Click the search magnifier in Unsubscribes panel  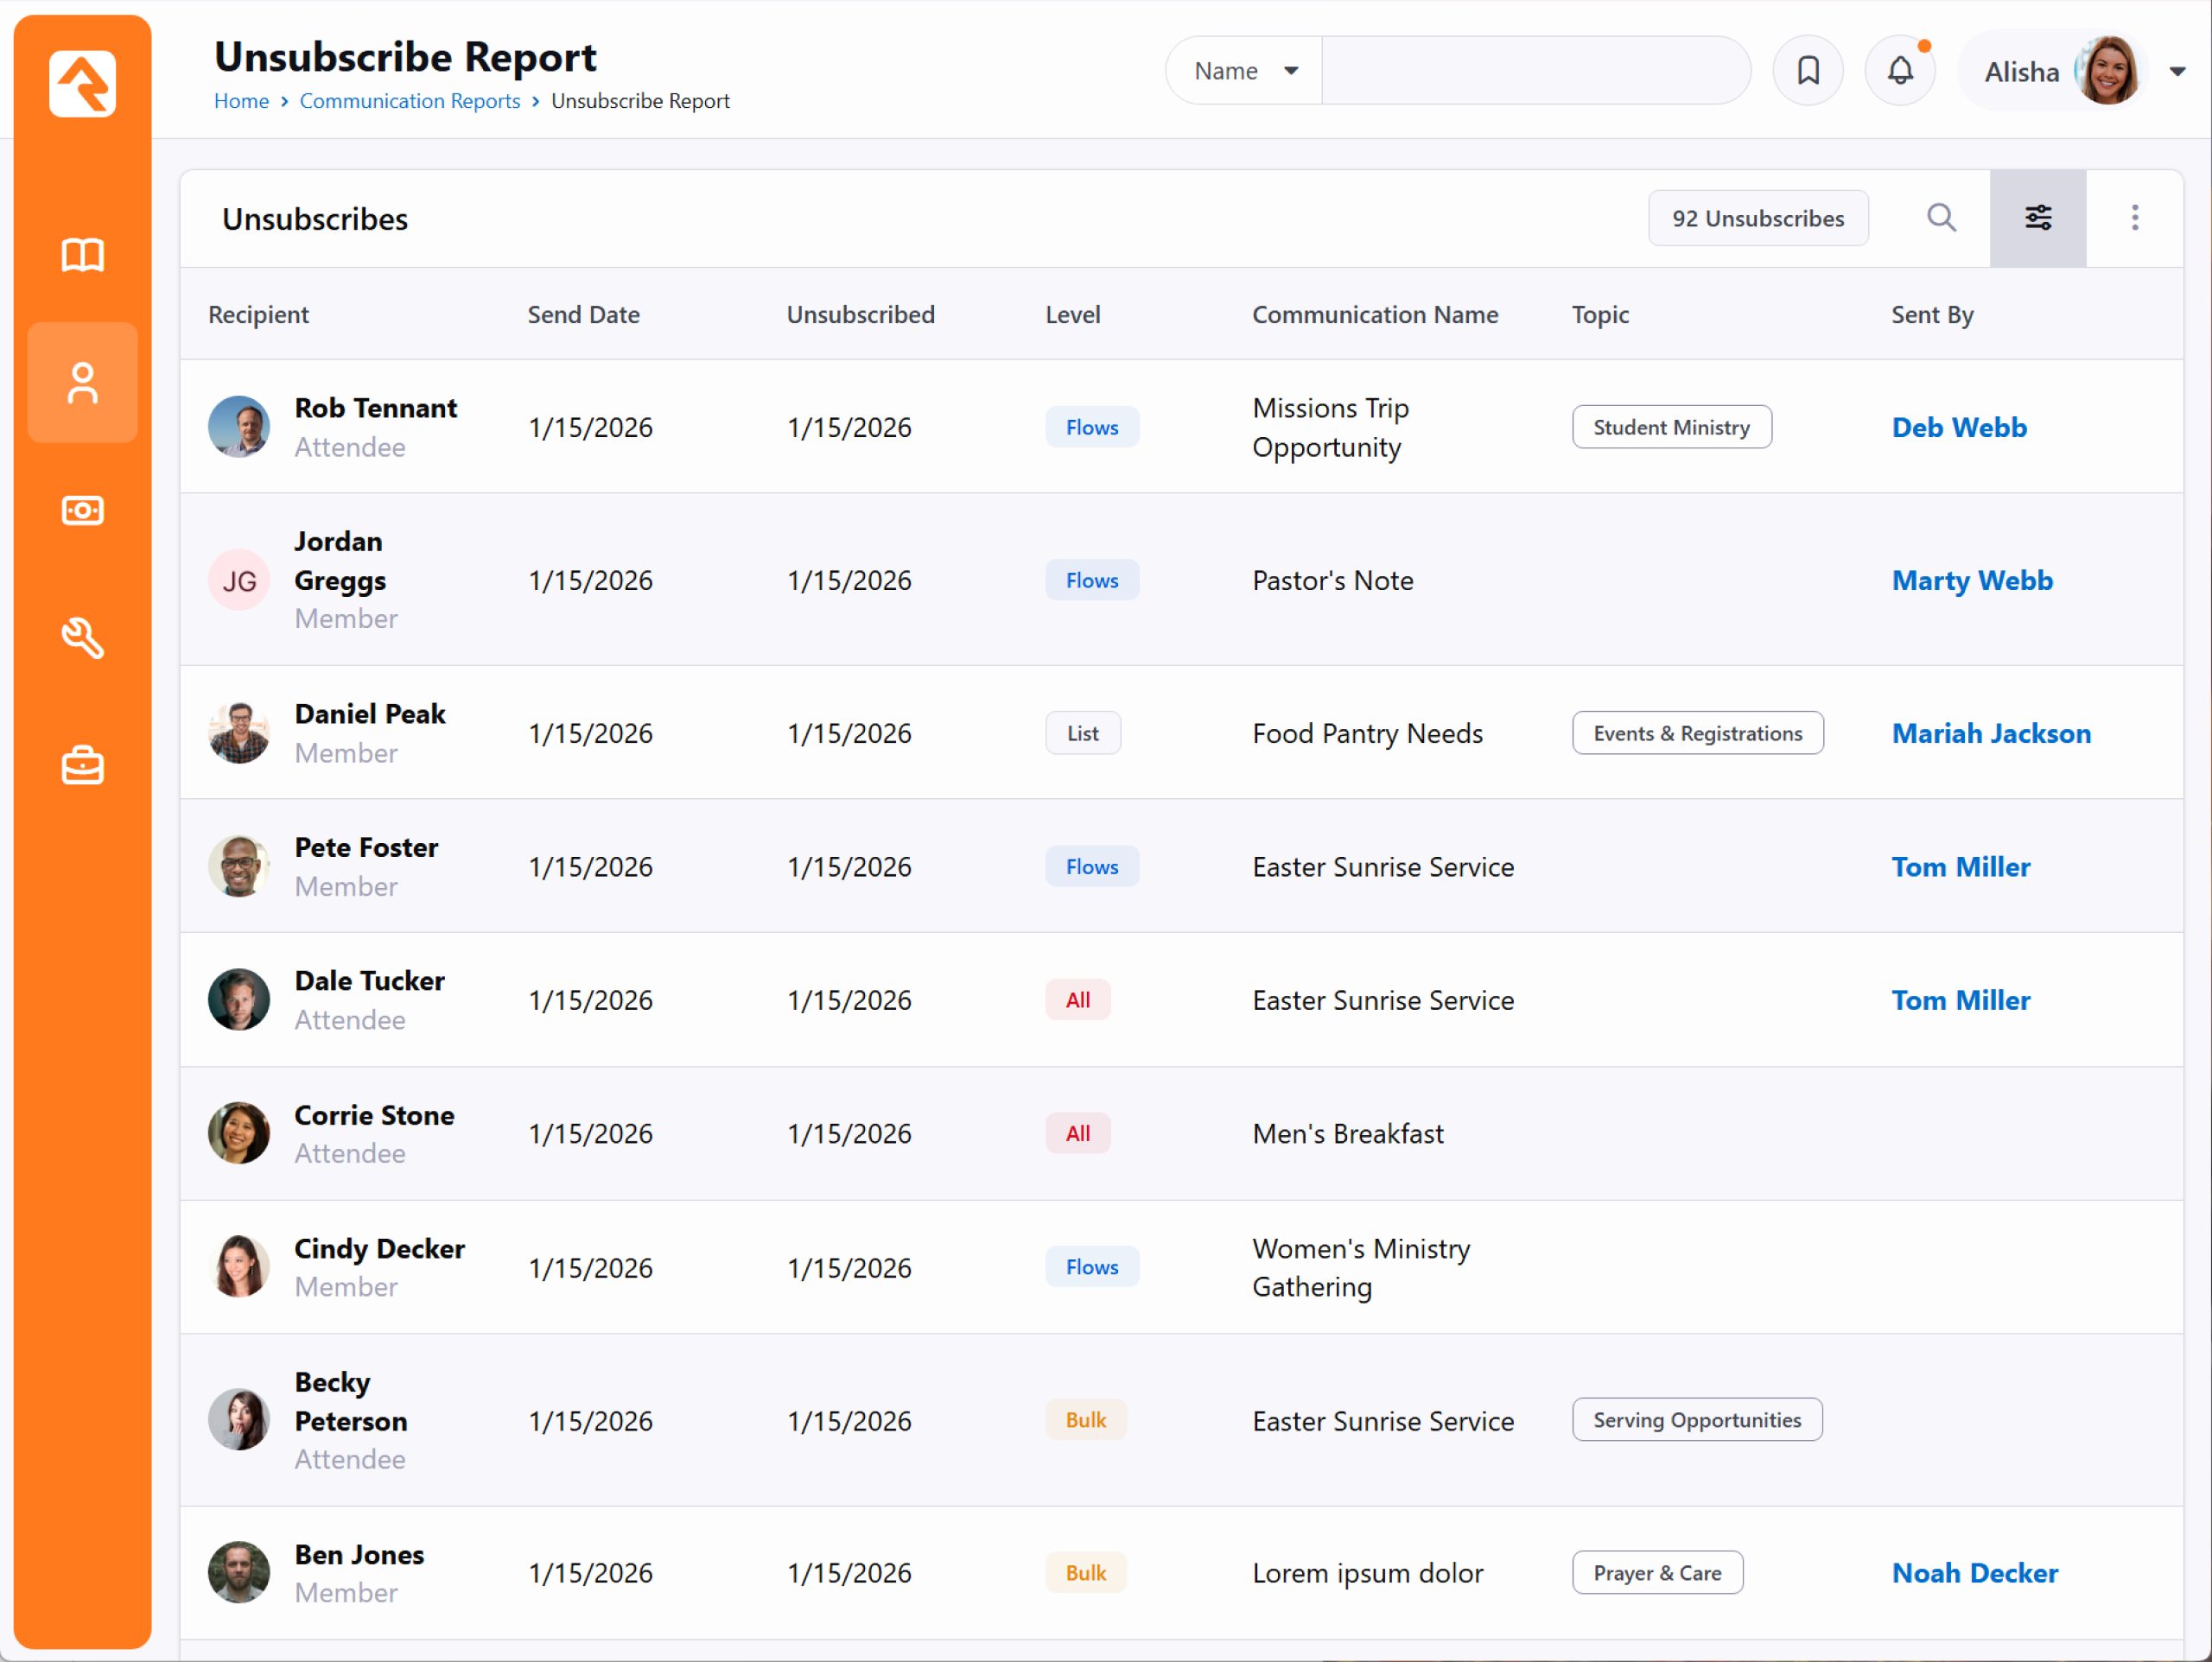[x=1941, y=218]
